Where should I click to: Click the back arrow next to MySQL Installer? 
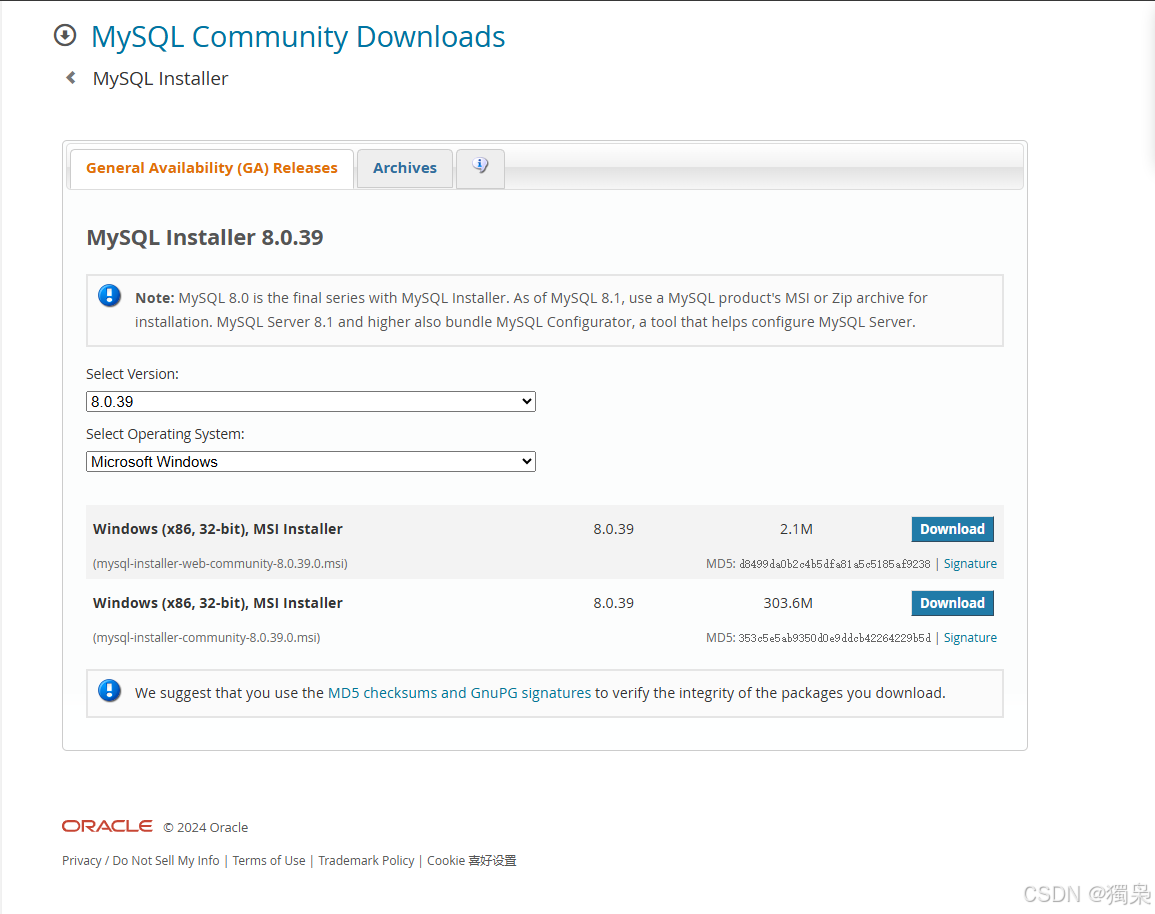pos(71,77)
